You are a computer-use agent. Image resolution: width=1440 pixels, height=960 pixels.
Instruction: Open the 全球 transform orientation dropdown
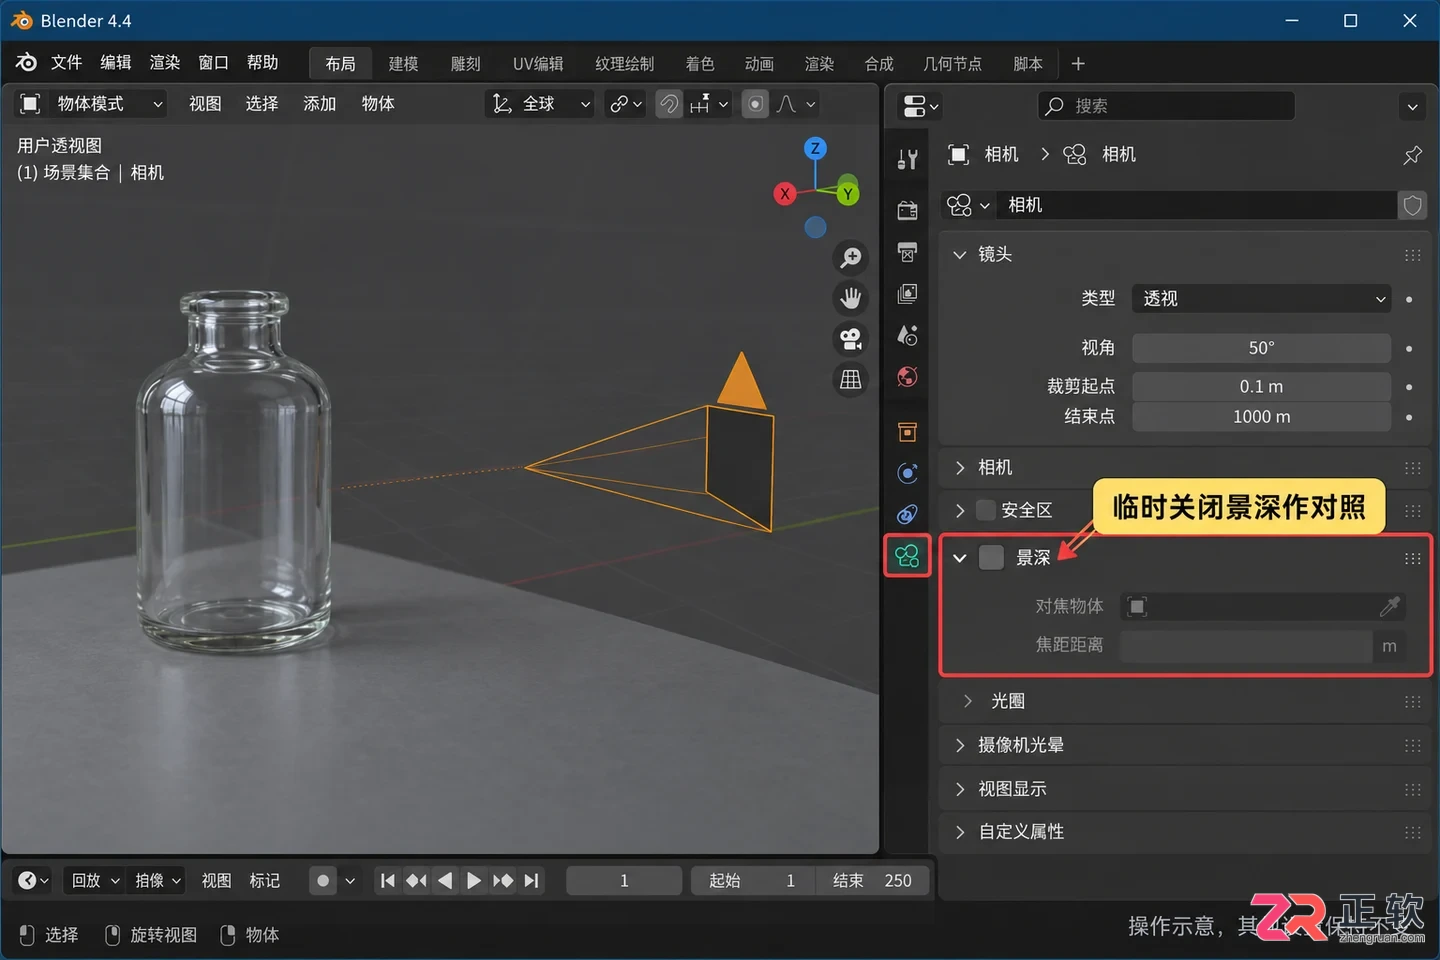541,104
